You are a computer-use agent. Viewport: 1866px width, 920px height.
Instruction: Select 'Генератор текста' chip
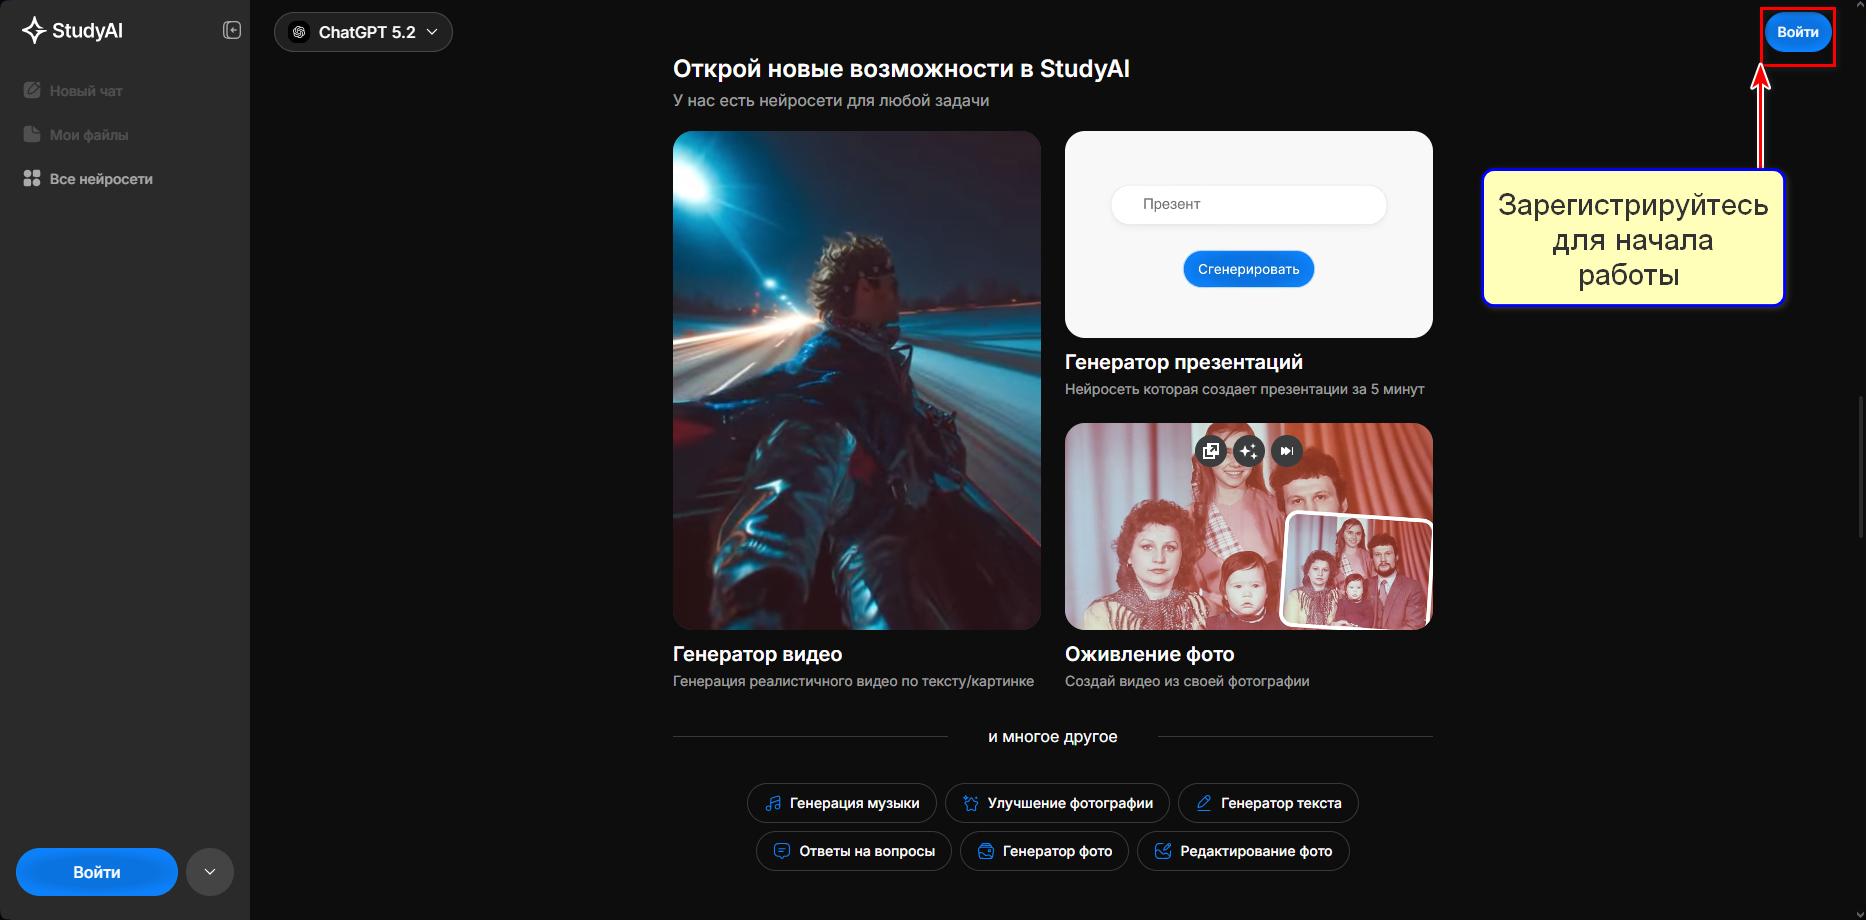pos(1267,802)
